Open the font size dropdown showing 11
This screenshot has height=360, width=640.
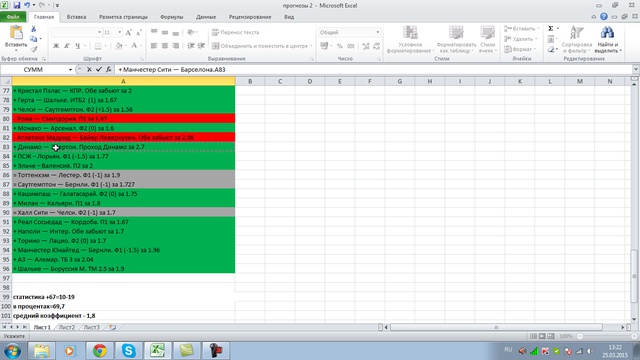click(120, 32)
